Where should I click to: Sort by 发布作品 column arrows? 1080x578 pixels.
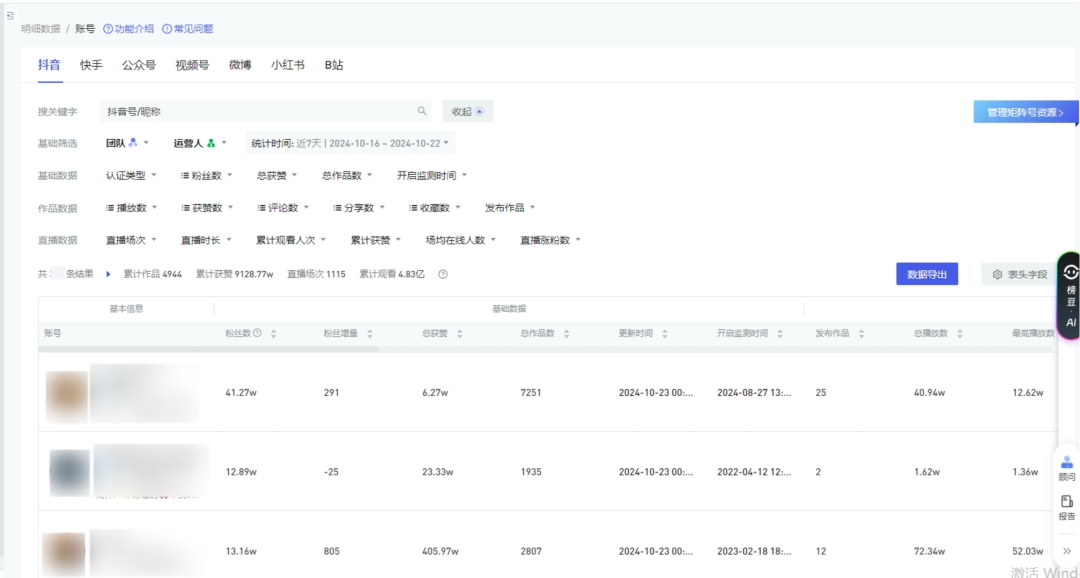tap(862, 333)
